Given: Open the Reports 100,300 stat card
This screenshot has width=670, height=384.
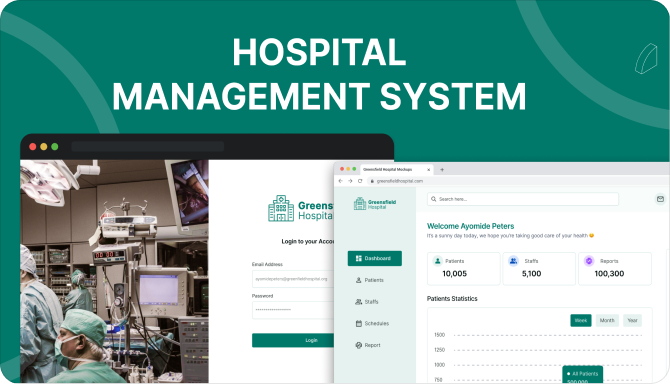Looking at the screenshot, I should (x=615, y=269).
